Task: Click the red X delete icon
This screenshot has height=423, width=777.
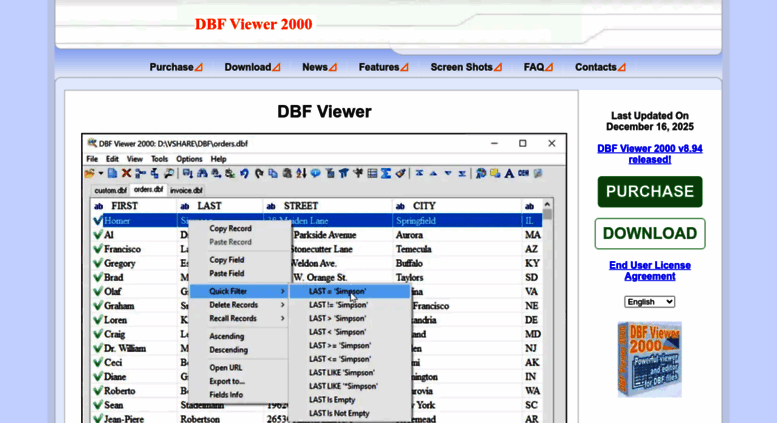Action: pyautogui.click(x=126, y=173)
